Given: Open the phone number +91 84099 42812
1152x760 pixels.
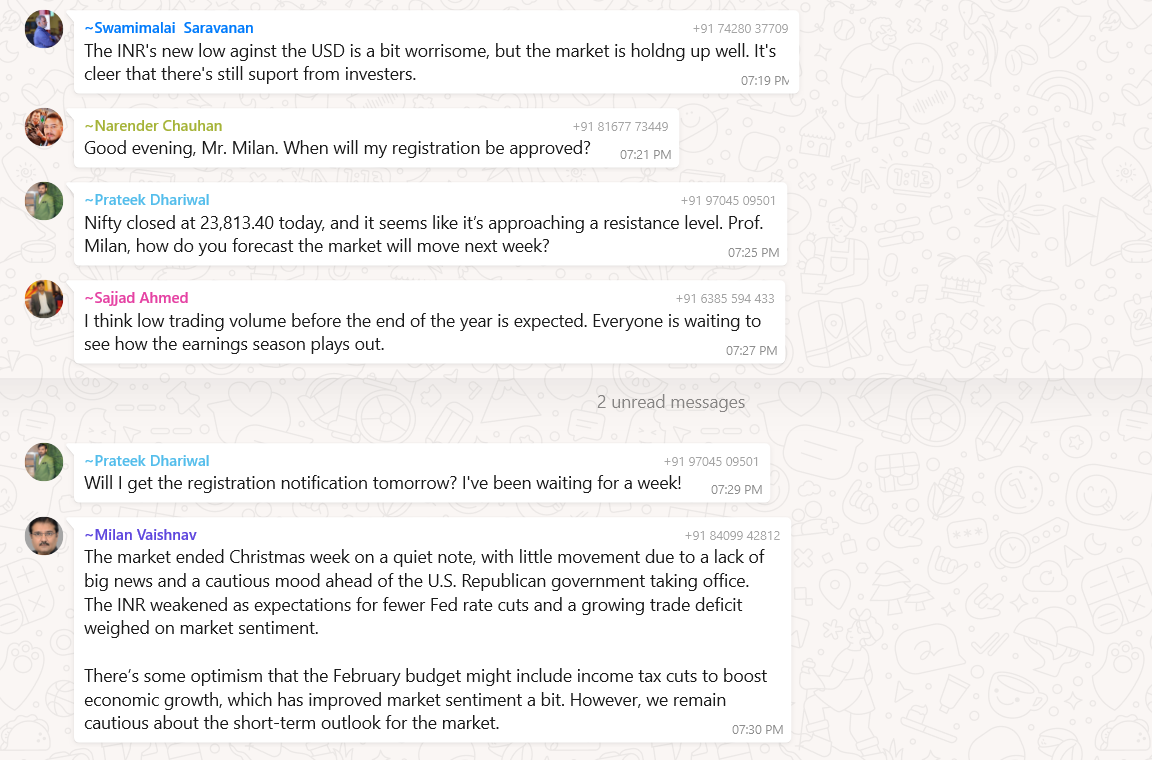Looking at the screenshot, I should [x=732, y=536].
